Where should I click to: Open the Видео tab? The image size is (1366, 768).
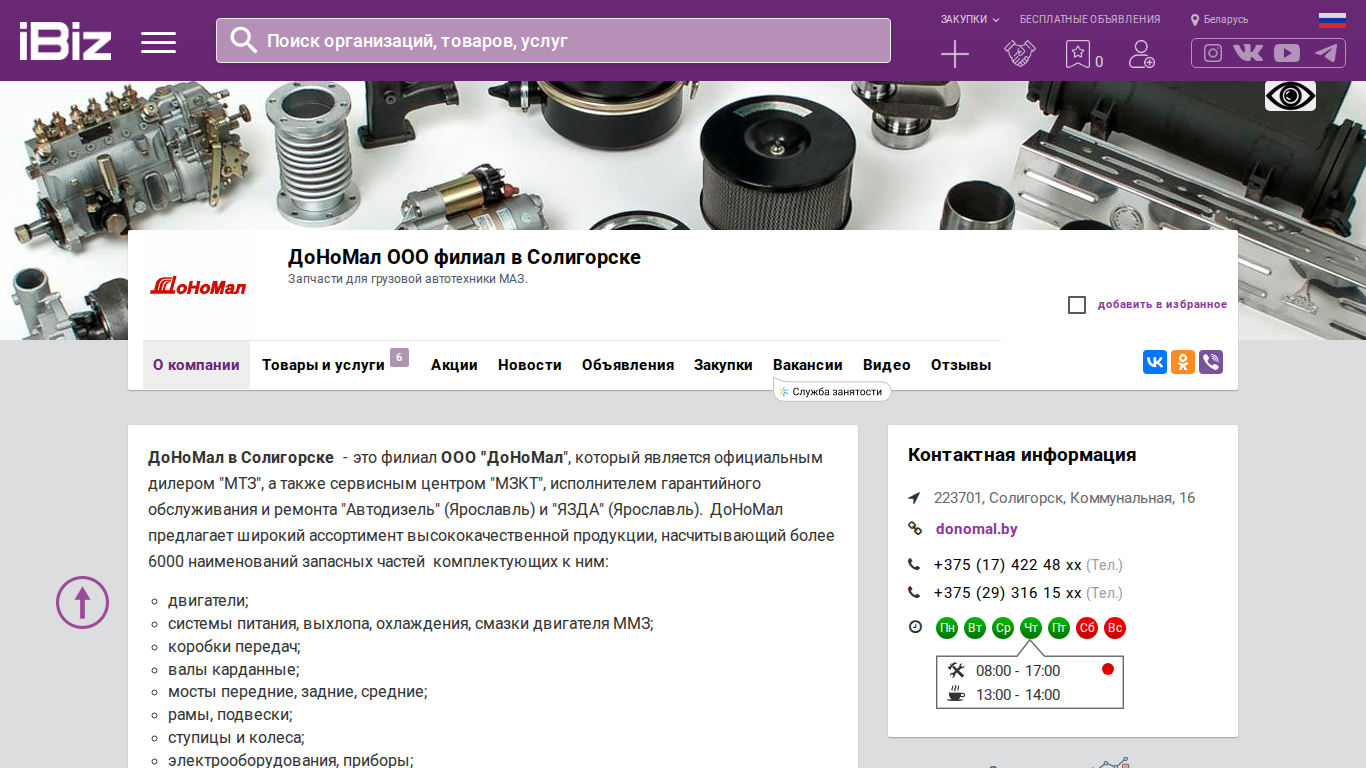pos(887,365)
